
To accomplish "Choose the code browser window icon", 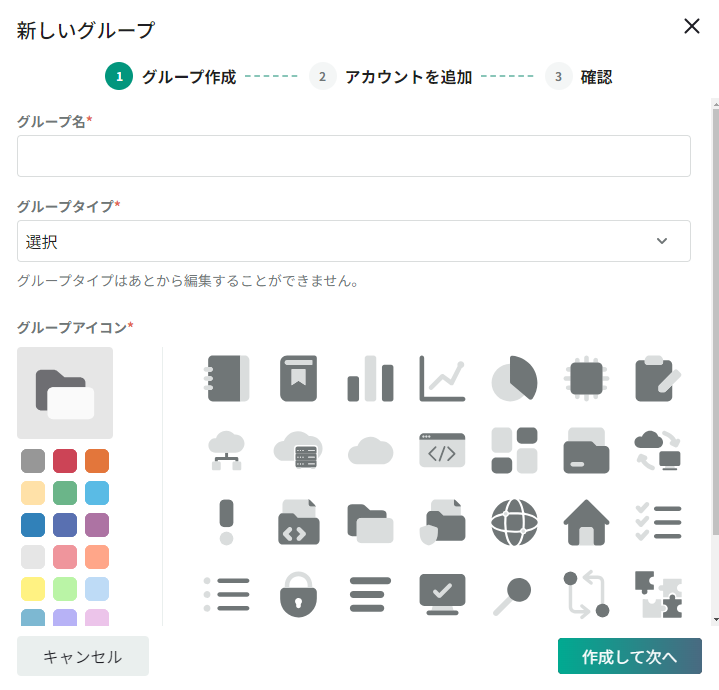I will pos(442,450).
